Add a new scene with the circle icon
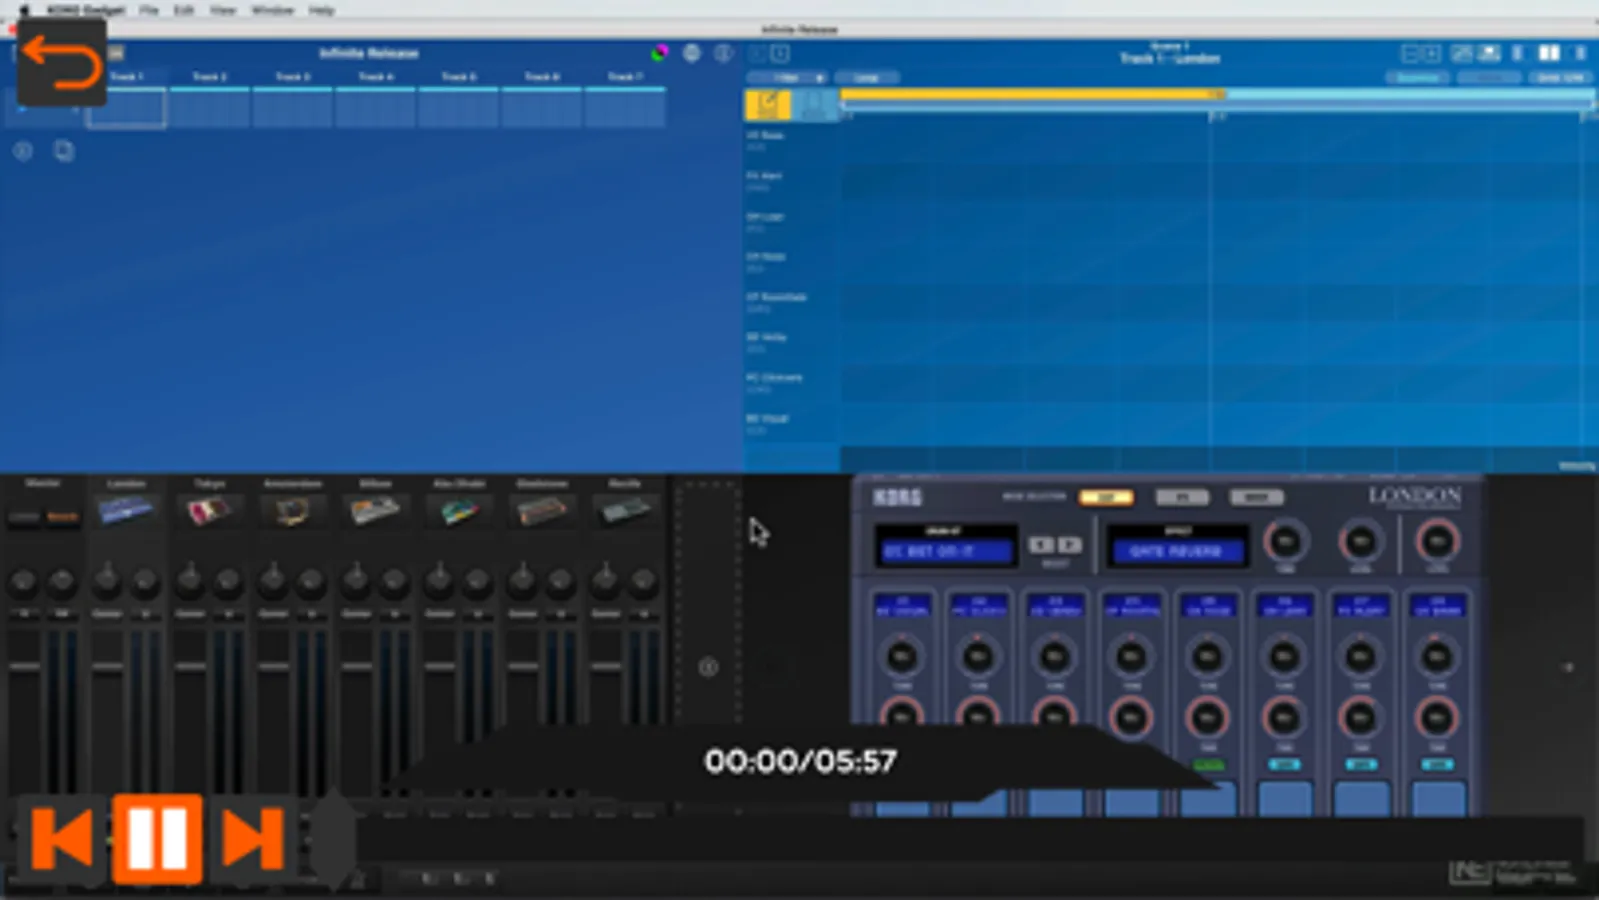Image resolution: width=1599 pixels, height=900 pixels. tap(23, 151)
